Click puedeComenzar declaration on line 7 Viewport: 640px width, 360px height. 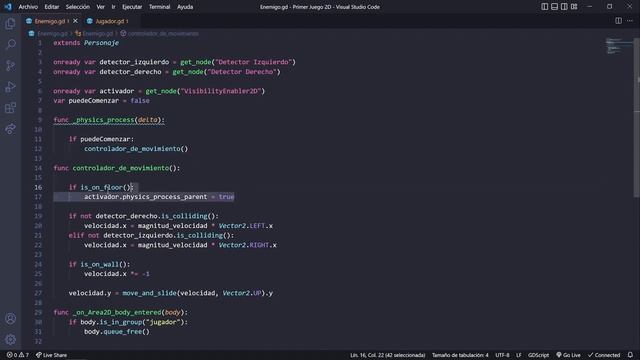(93, 100)
